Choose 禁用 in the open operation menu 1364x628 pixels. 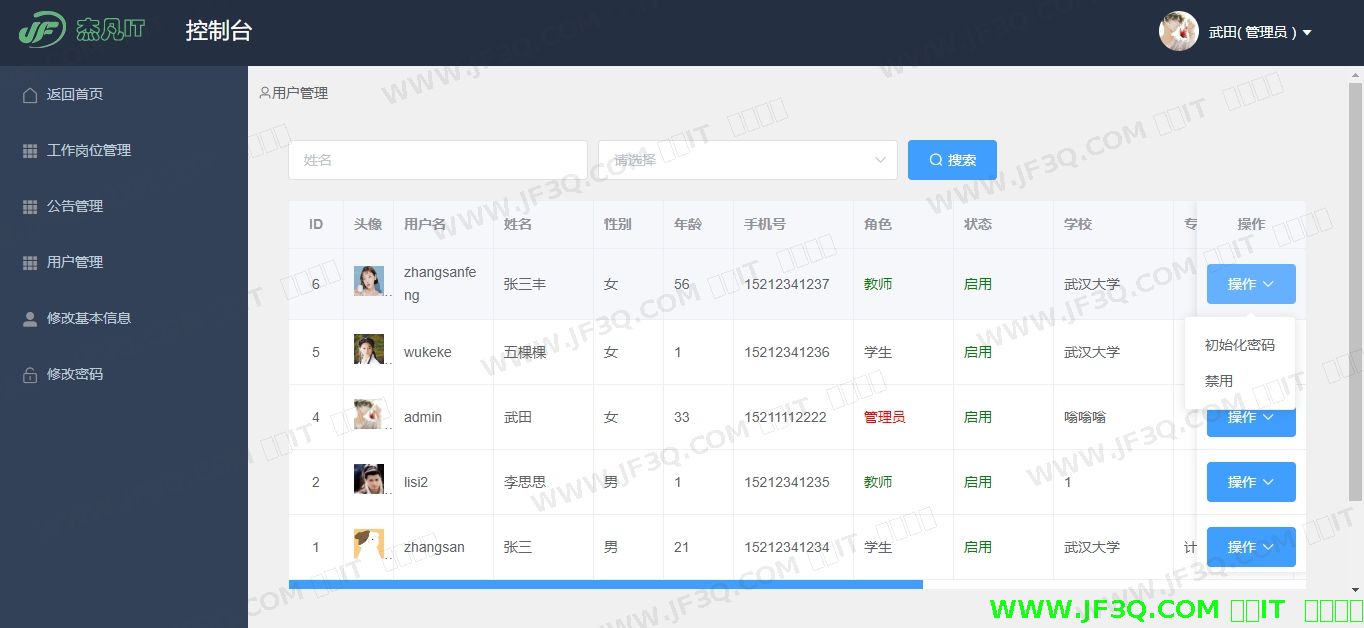(x=1219, y=381)
